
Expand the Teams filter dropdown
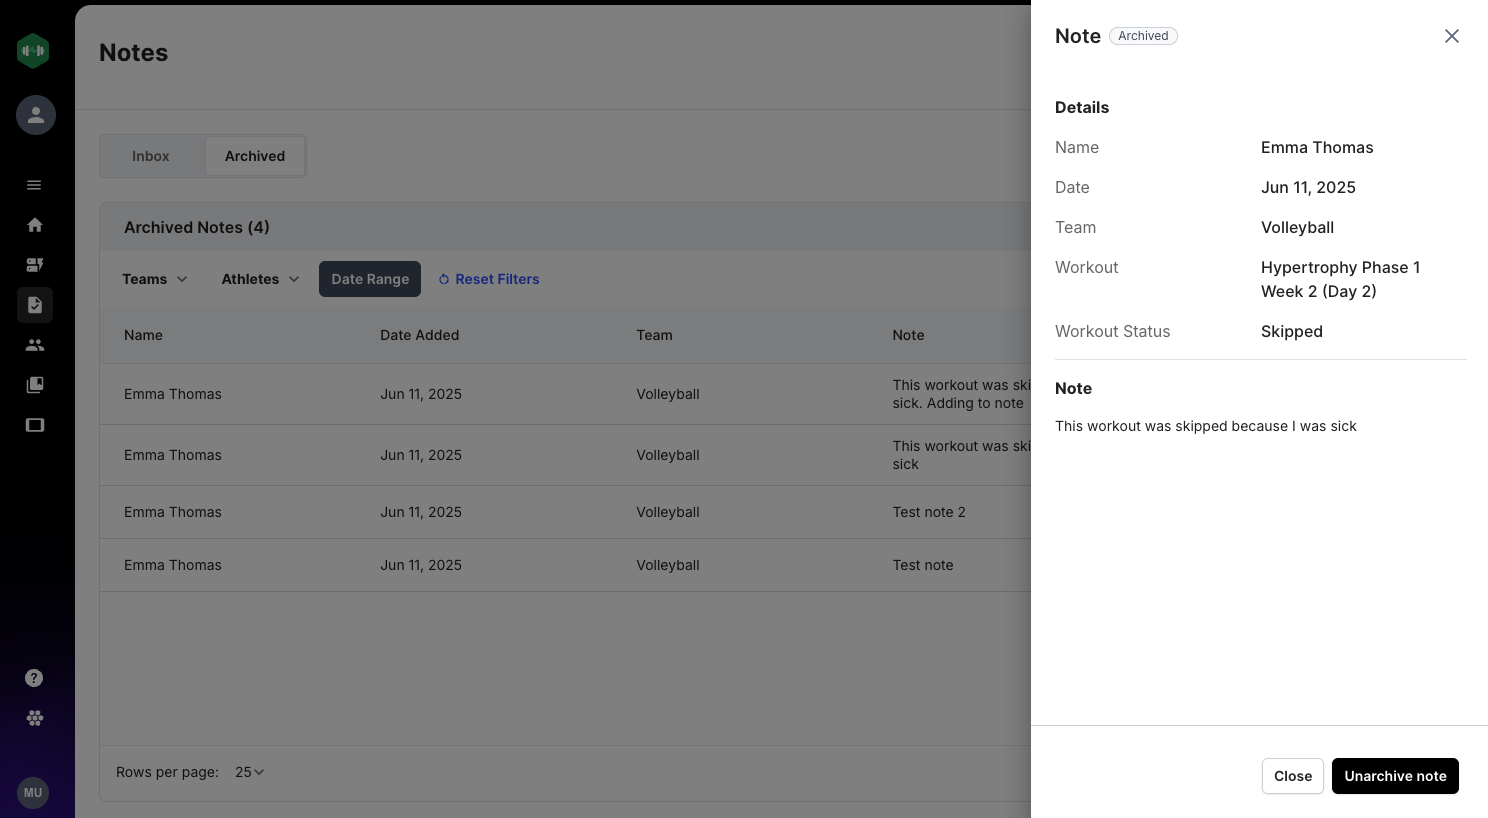coord(155,279)
